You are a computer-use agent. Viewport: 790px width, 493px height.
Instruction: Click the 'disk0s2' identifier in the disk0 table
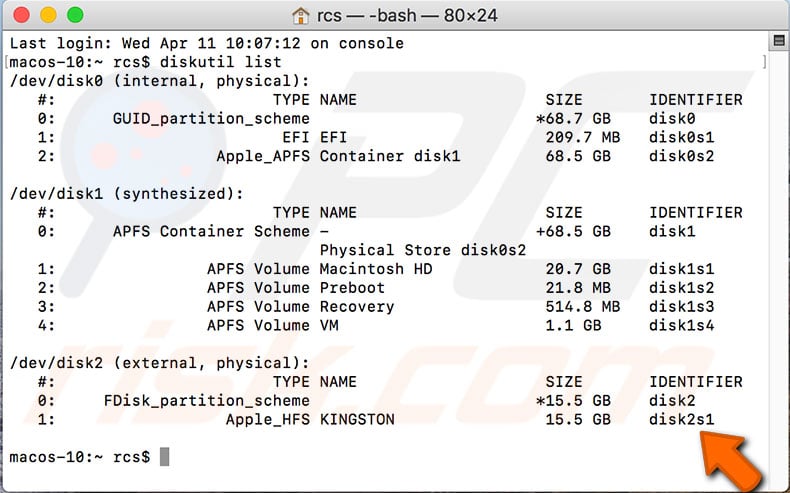[x=682, y=156]
